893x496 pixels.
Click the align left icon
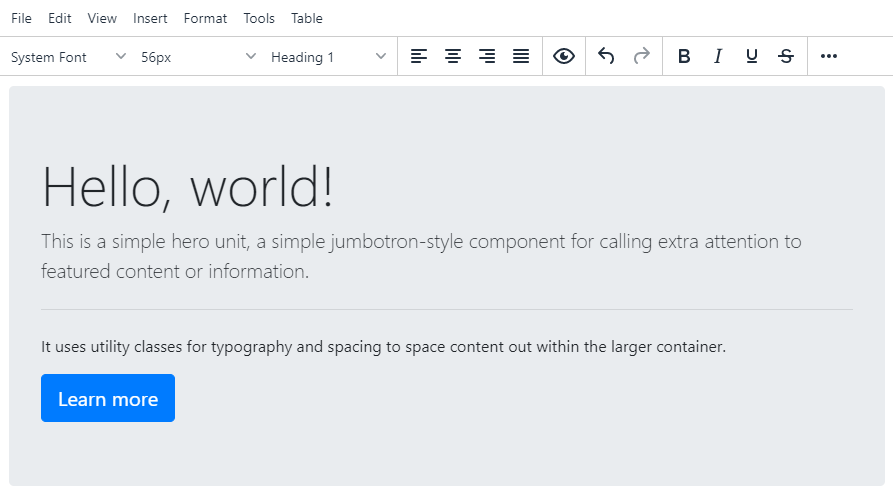pos(419,56)
